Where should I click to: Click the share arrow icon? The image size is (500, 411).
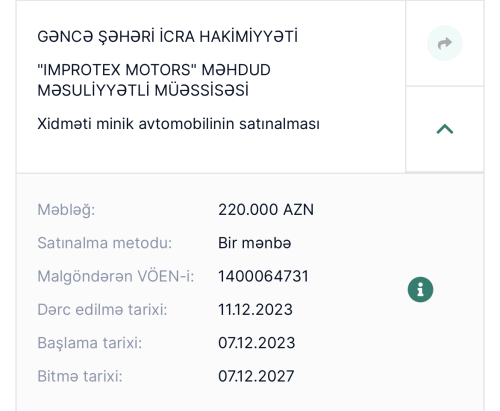445,43
